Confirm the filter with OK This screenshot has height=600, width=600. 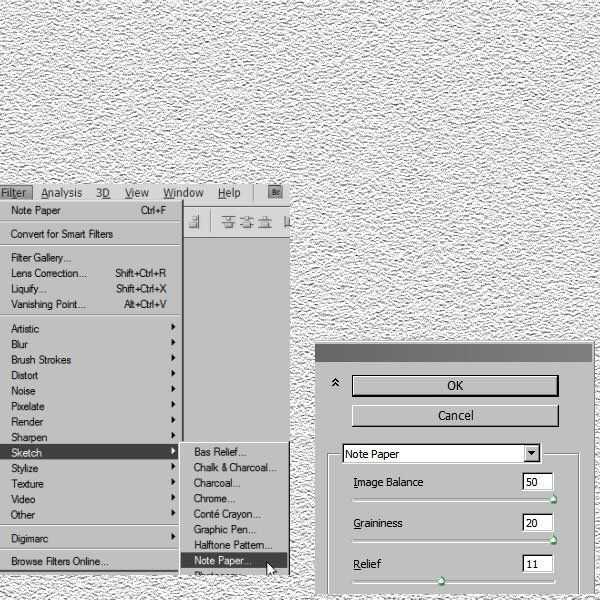[x=455, y=386]
